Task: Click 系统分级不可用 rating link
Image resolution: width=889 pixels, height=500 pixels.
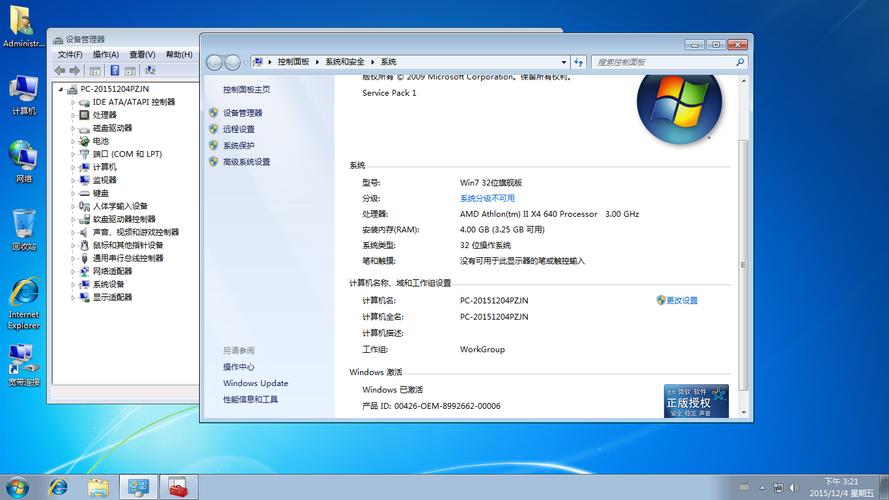Action: coord(488,198)
